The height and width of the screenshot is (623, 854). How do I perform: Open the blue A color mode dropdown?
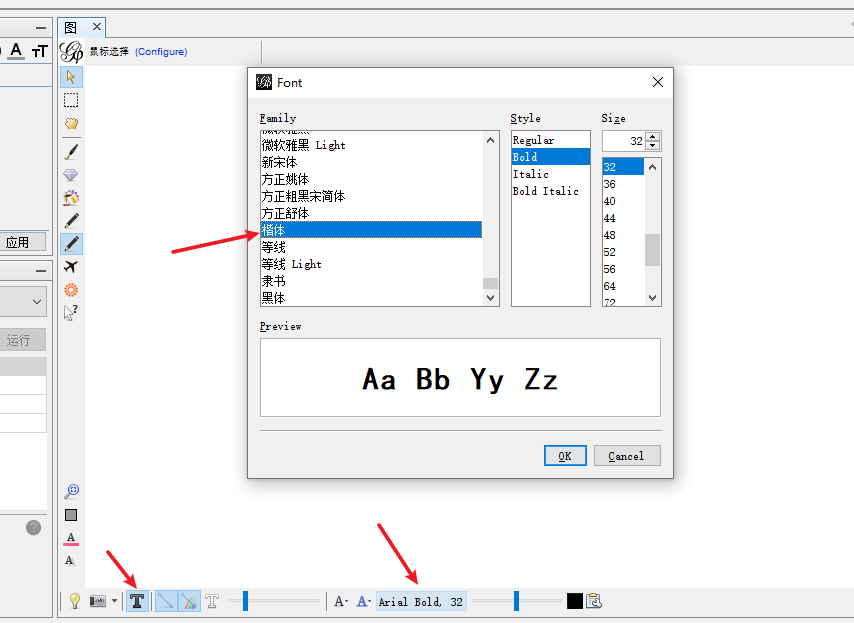coord(363,601)
